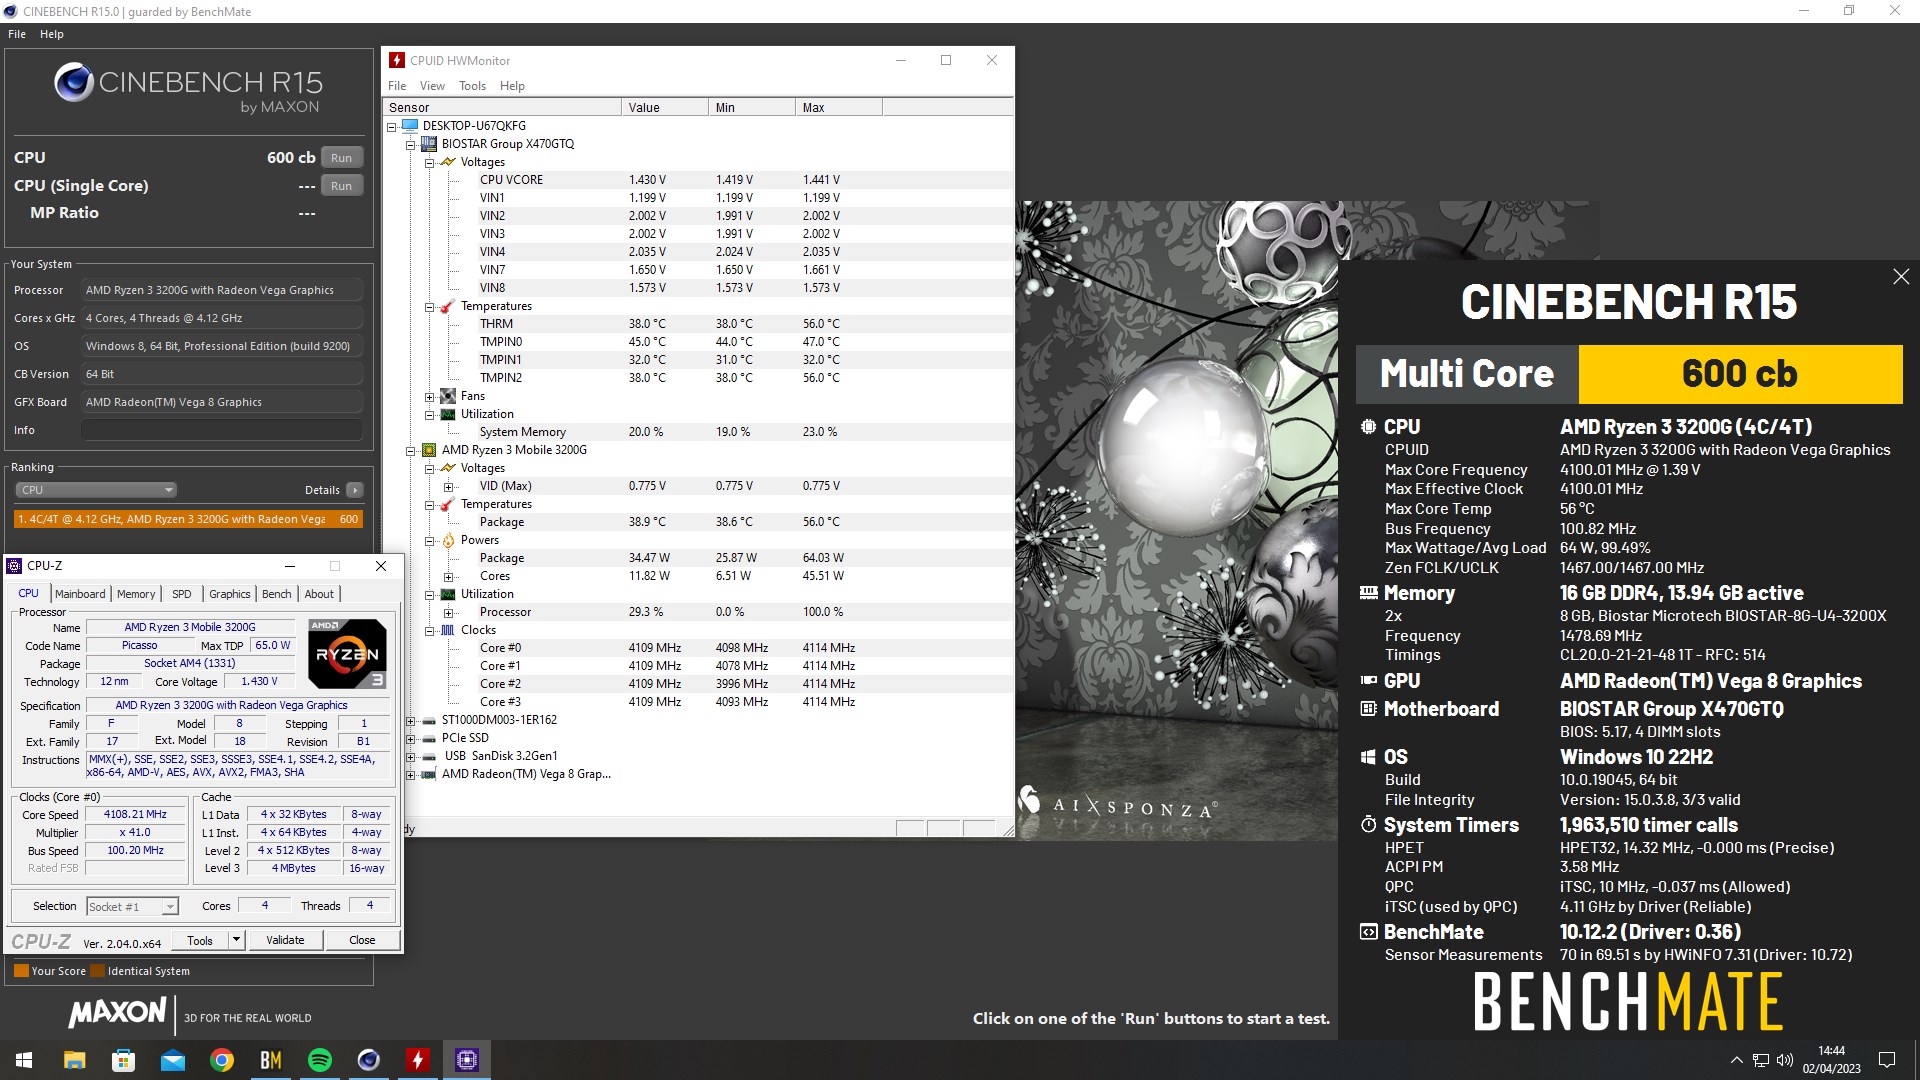Click the CPUID HWMonitor title bar icon
This screenshot has width=1920, height=1080.
pos(397,60)
